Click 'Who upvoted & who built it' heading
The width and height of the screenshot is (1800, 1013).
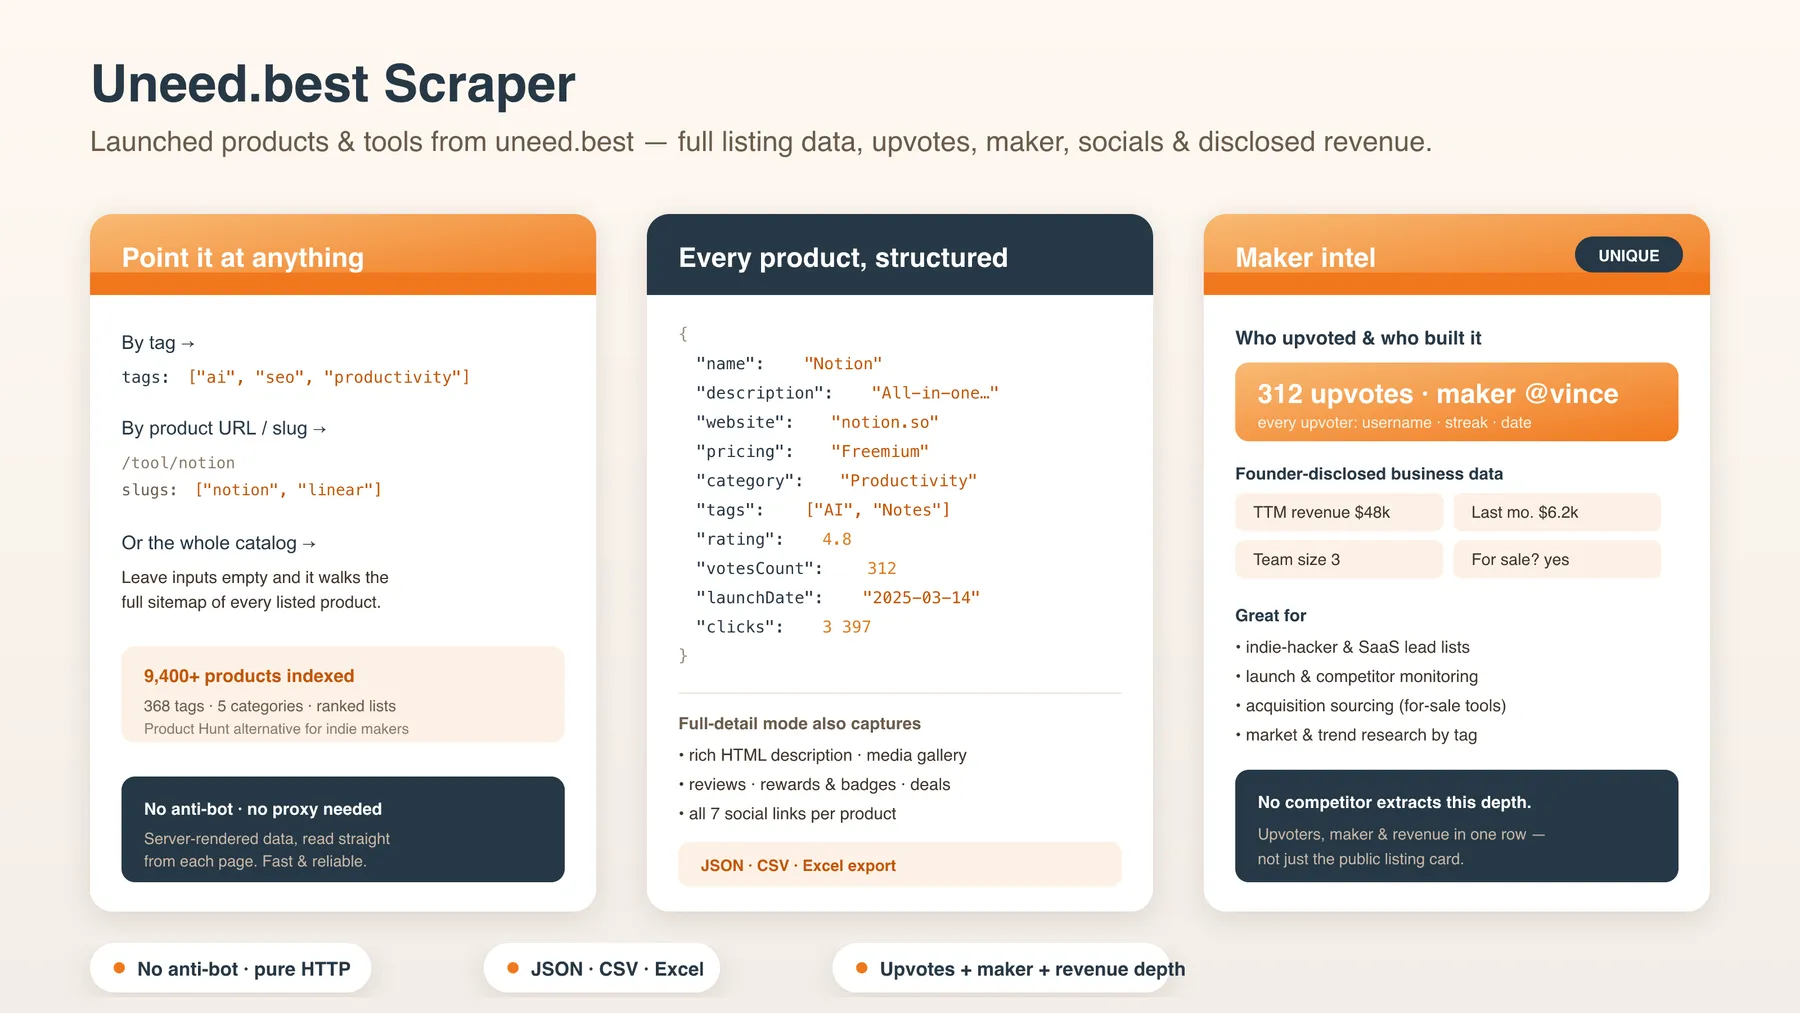pos(1358,338)
